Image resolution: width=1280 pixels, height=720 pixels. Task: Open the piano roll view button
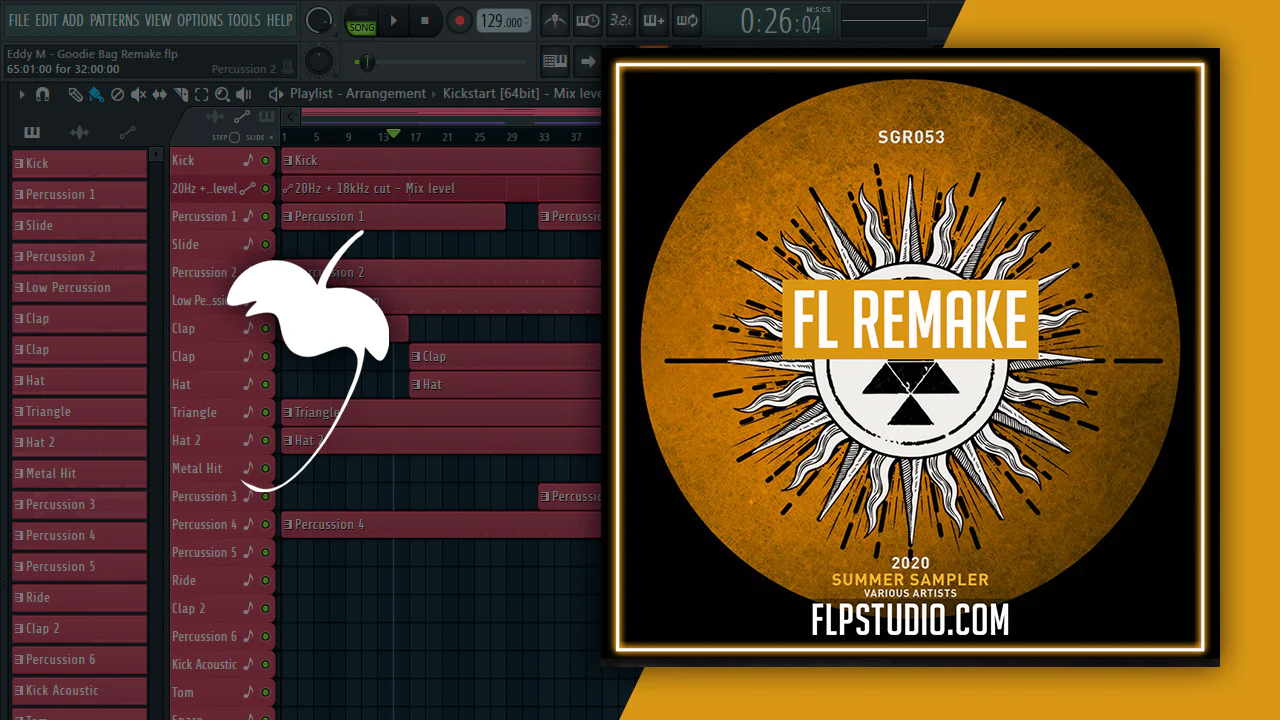(555, 61)
